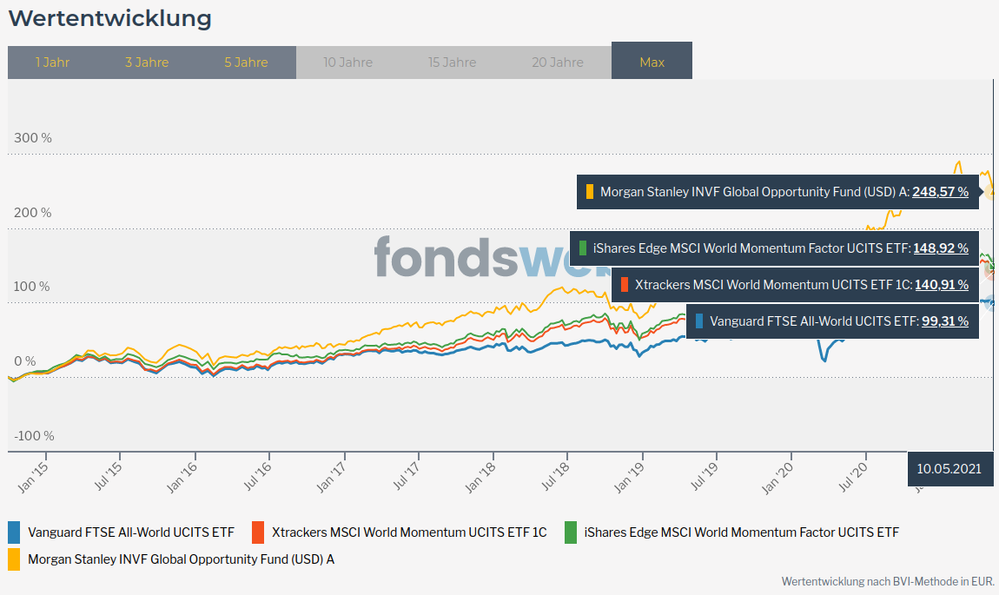Toggle iShares Edge MSCI World Momentum legend label
The image size is (999, 595).
(741, 532)
